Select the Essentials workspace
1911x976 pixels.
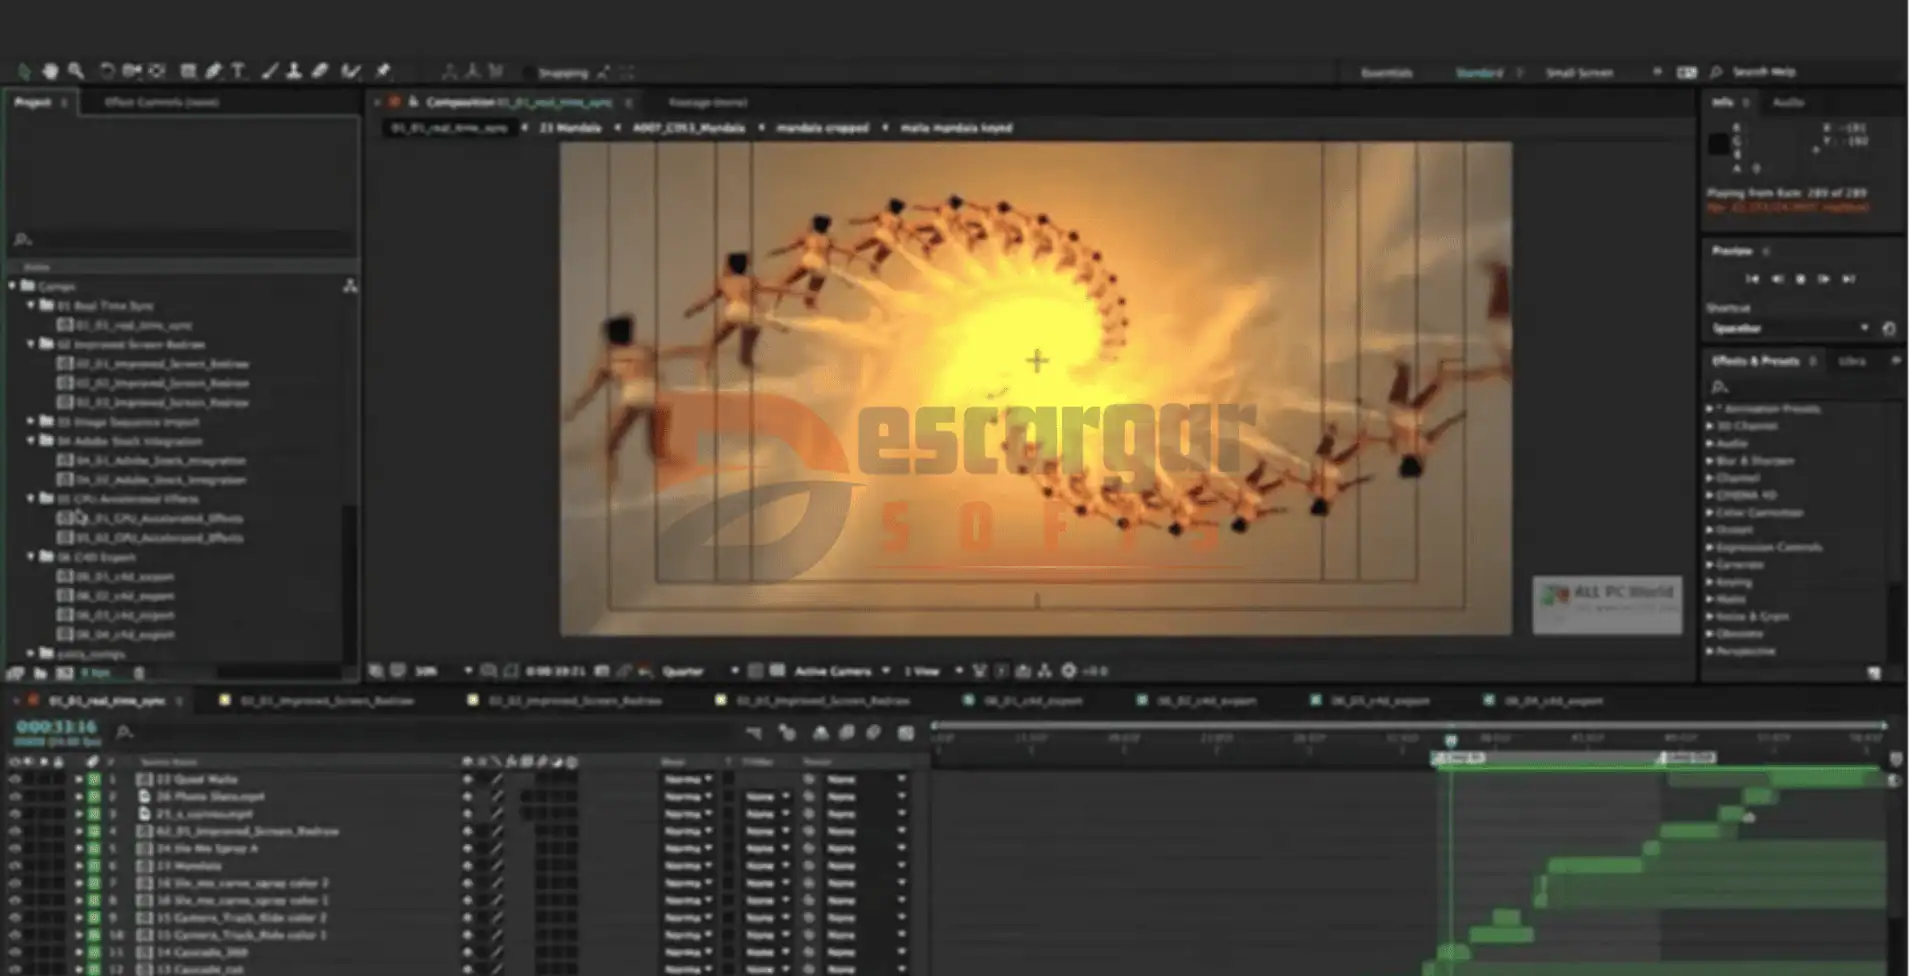point(1387,73)
